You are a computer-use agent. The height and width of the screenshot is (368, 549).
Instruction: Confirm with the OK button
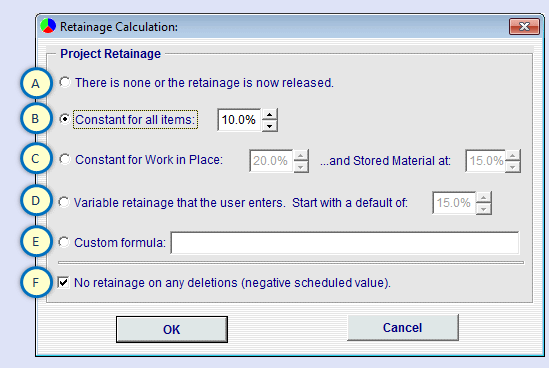(x=172, y=329)
